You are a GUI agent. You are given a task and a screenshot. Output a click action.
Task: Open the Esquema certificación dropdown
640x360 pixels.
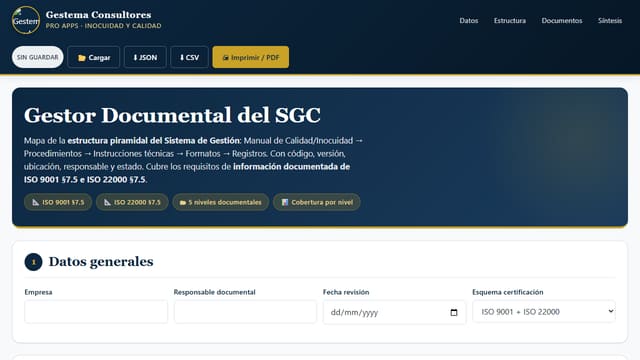[x=544, y=311]
